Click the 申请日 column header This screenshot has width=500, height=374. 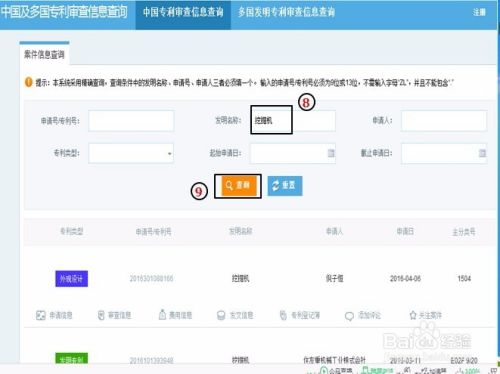[x=405, y=231]
